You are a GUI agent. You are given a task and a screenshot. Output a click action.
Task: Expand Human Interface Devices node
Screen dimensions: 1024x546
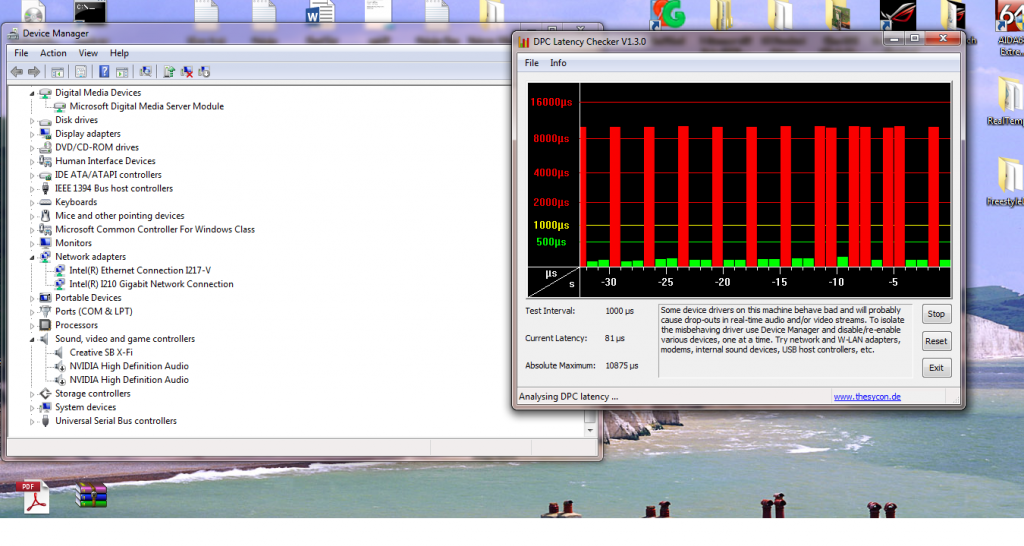click(x=31, y=162)
